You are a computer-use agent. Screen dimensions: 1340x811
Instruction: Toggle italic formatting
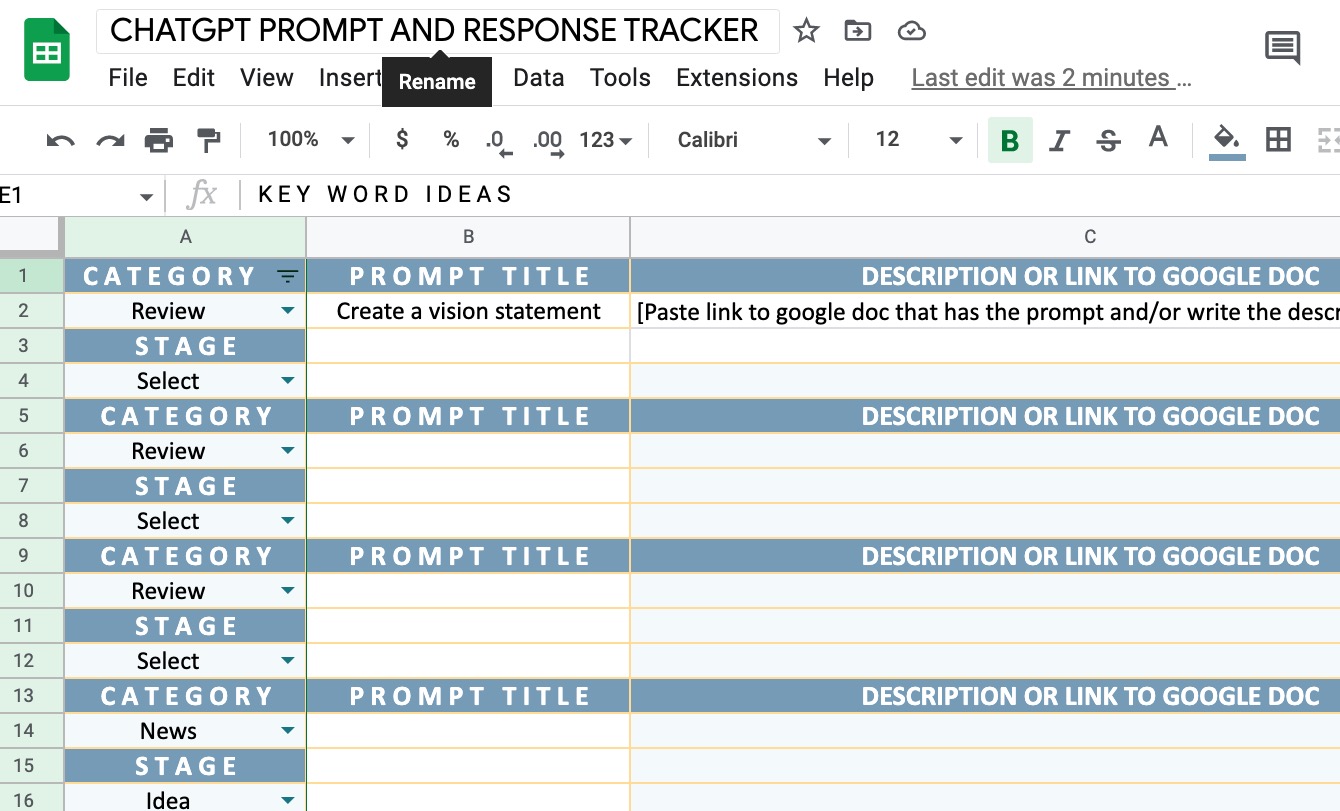pos(1059,139)
